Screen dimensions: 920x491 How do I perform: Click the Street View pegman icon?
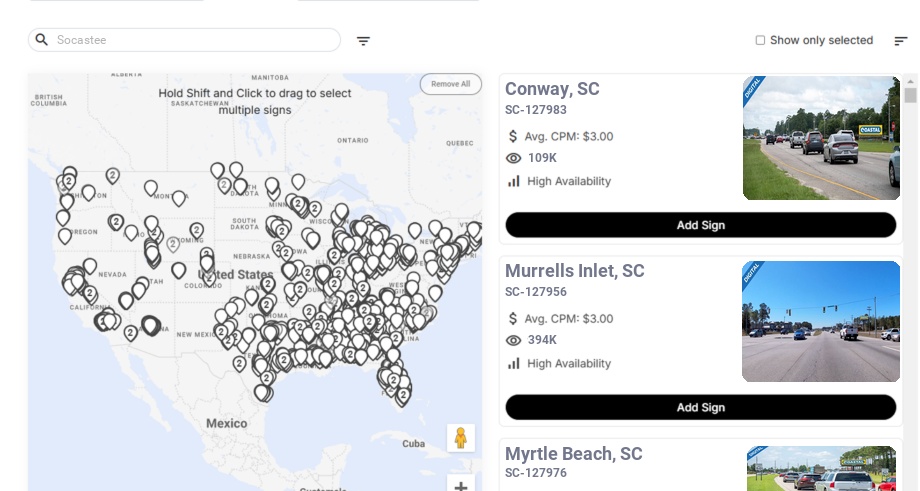(x=460, y=438)
